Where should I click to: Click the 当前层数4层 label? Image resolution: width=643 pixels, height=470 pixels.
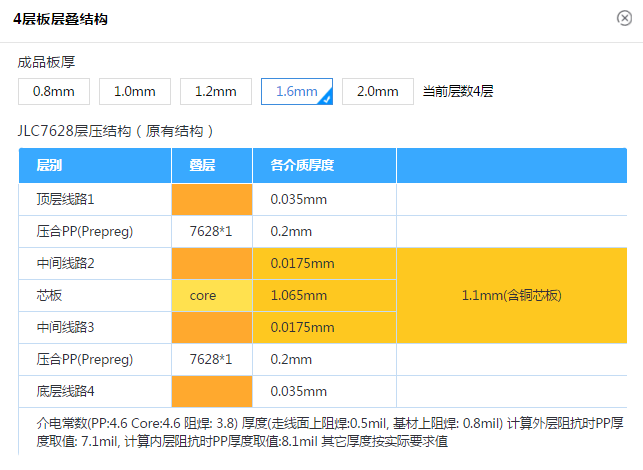coord(458,91)
